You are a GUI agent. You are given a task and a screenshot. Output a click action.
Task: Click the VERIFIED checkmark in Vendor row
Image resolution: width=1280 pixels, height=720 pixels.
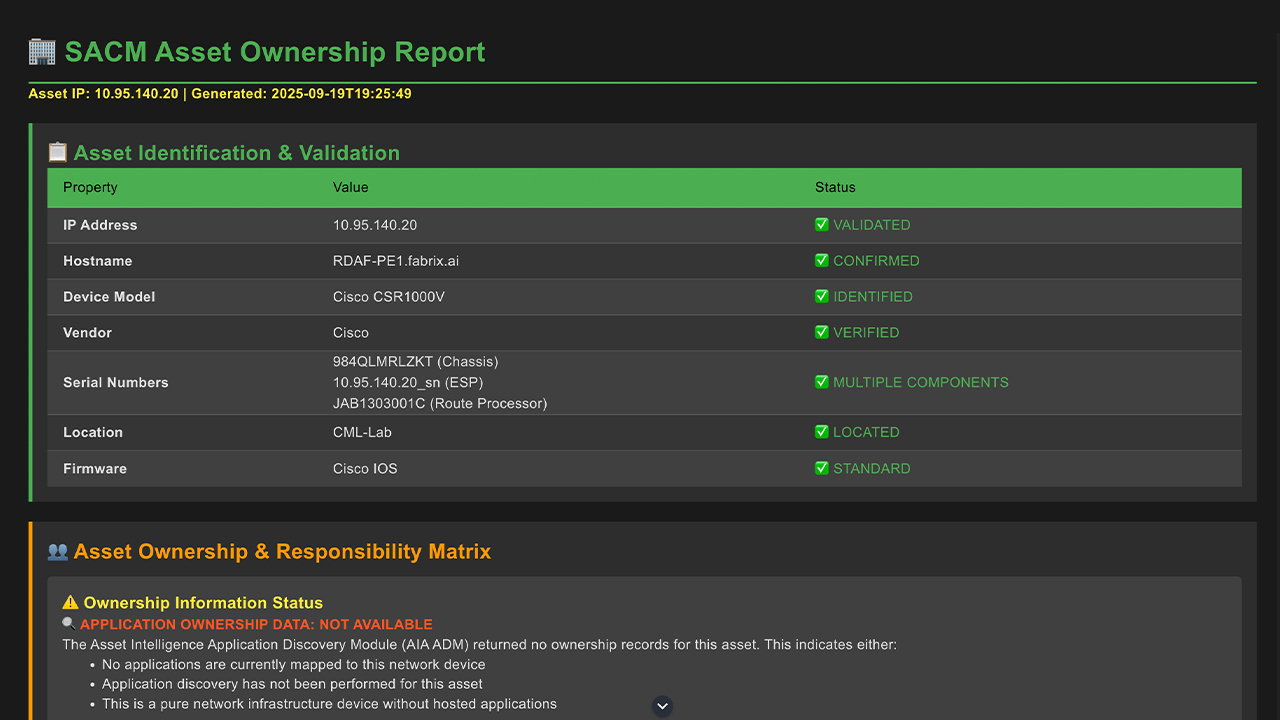click(x=822, y=332)
